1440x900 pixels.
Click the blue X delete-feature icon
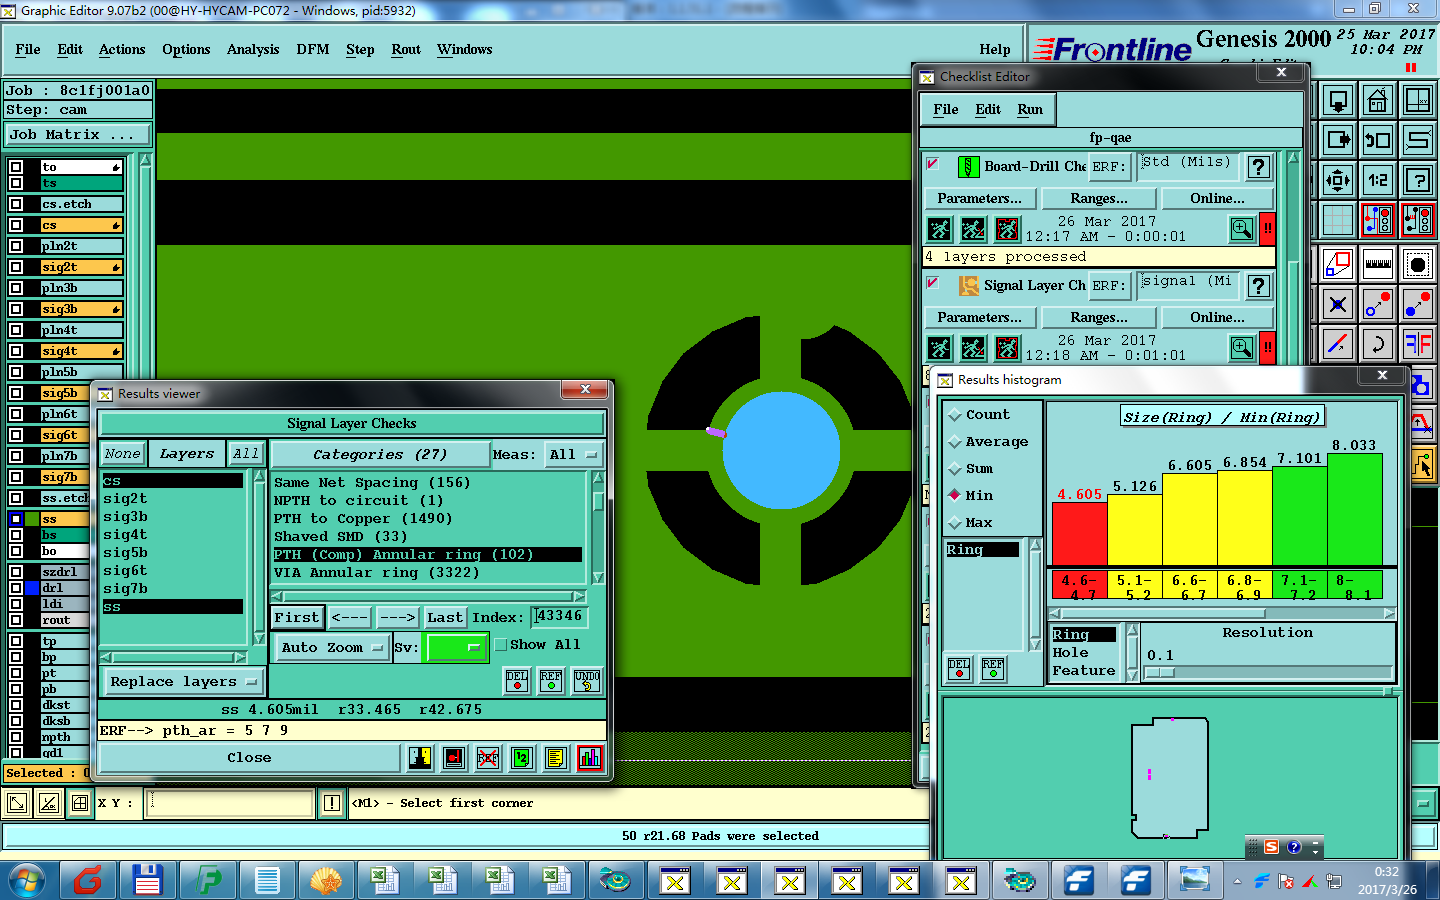coord(1338,304)
